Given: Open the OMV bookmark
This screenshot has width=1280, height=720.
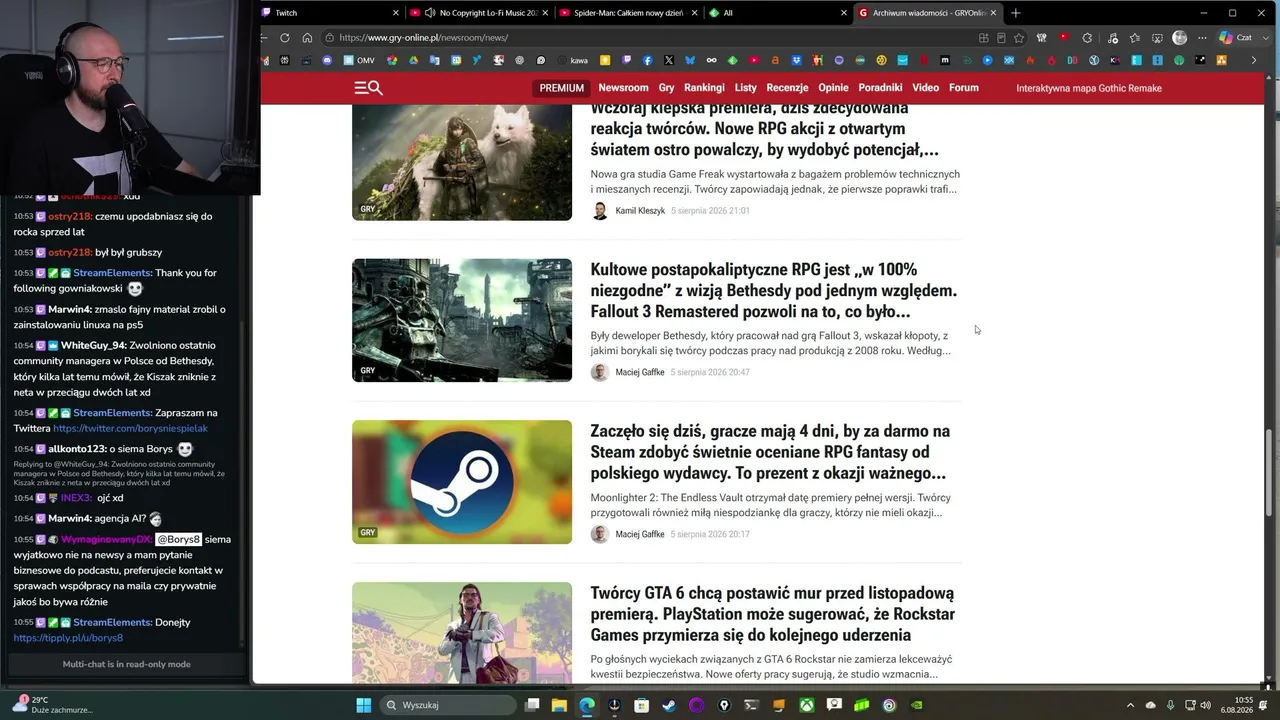Looking at the screenshot, I should click(359, 61).
